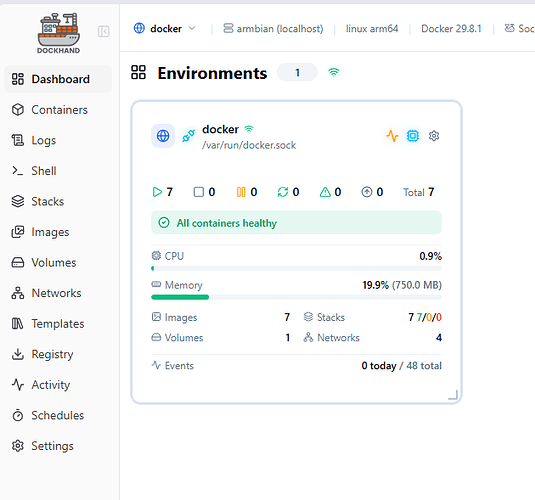This screenshot has width=535, height=500.
Task: Open the Stacks row in card
Action: pos(373,317)
